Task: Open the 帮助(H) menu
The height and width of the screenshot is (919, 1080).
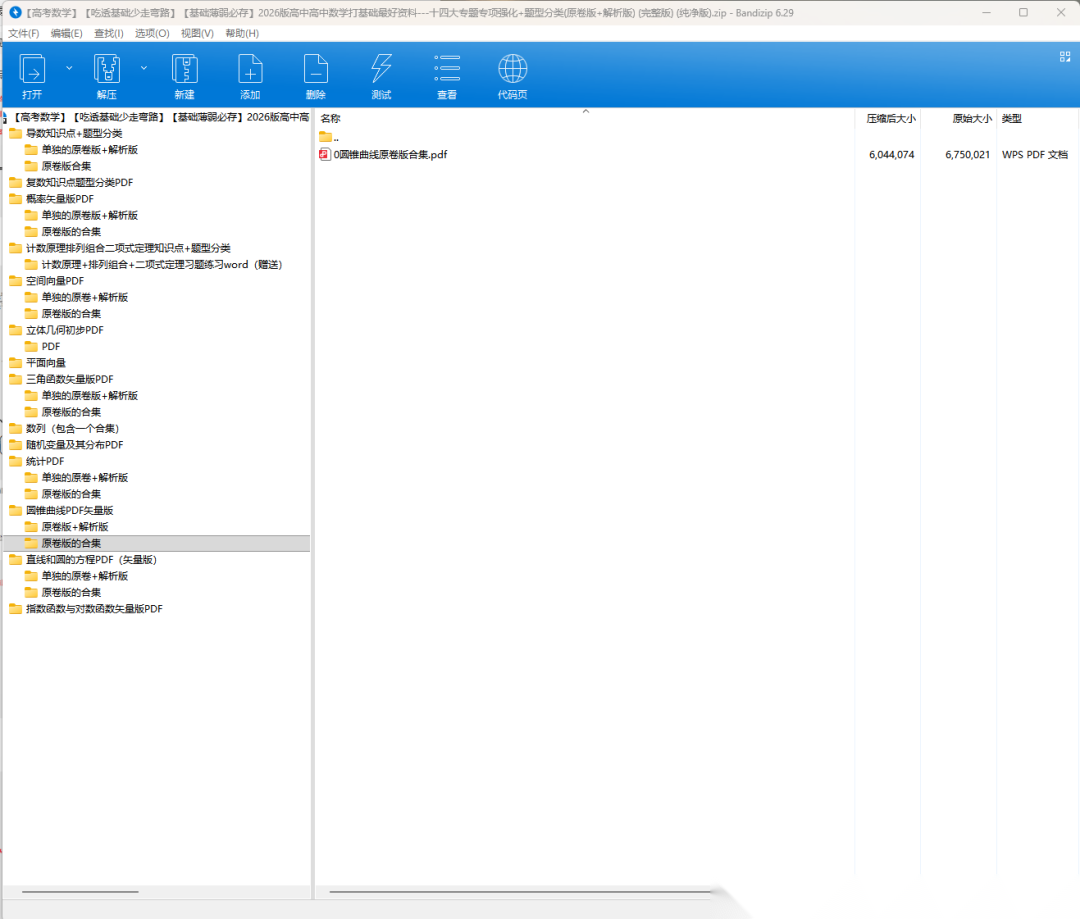Action: (242, 33)
